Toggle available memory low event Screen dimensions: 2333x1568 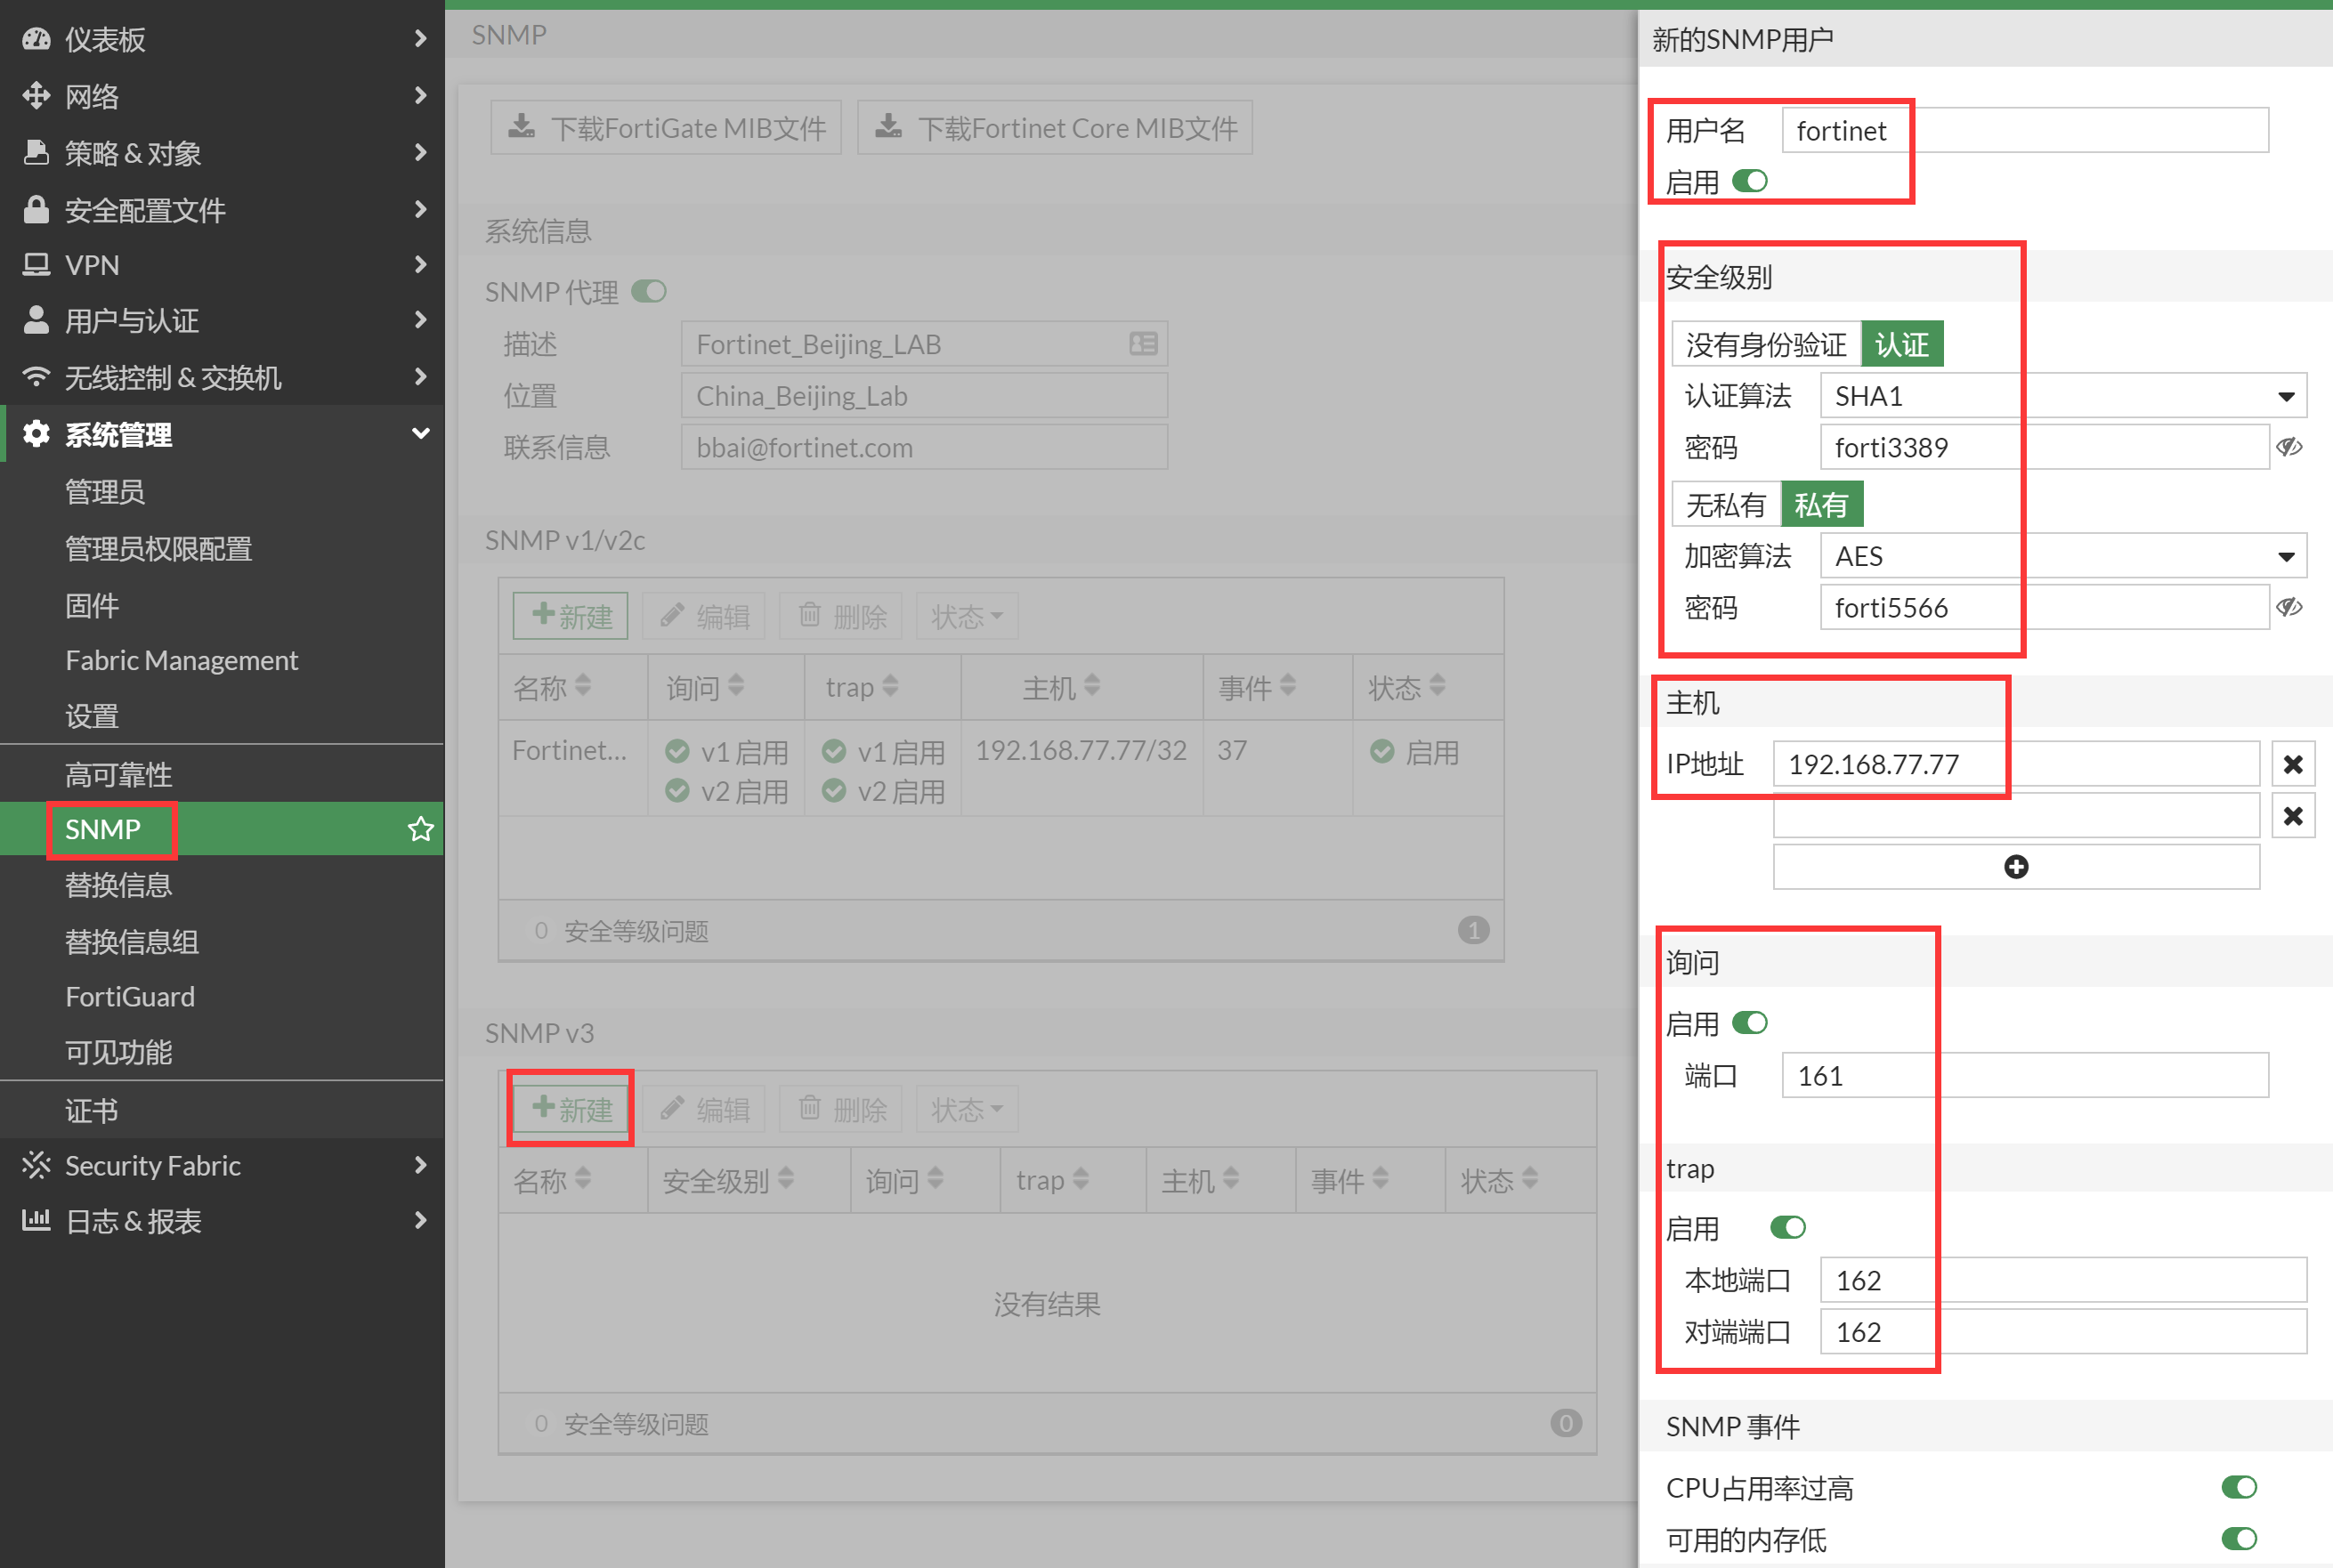(x=2240, y=1538)
